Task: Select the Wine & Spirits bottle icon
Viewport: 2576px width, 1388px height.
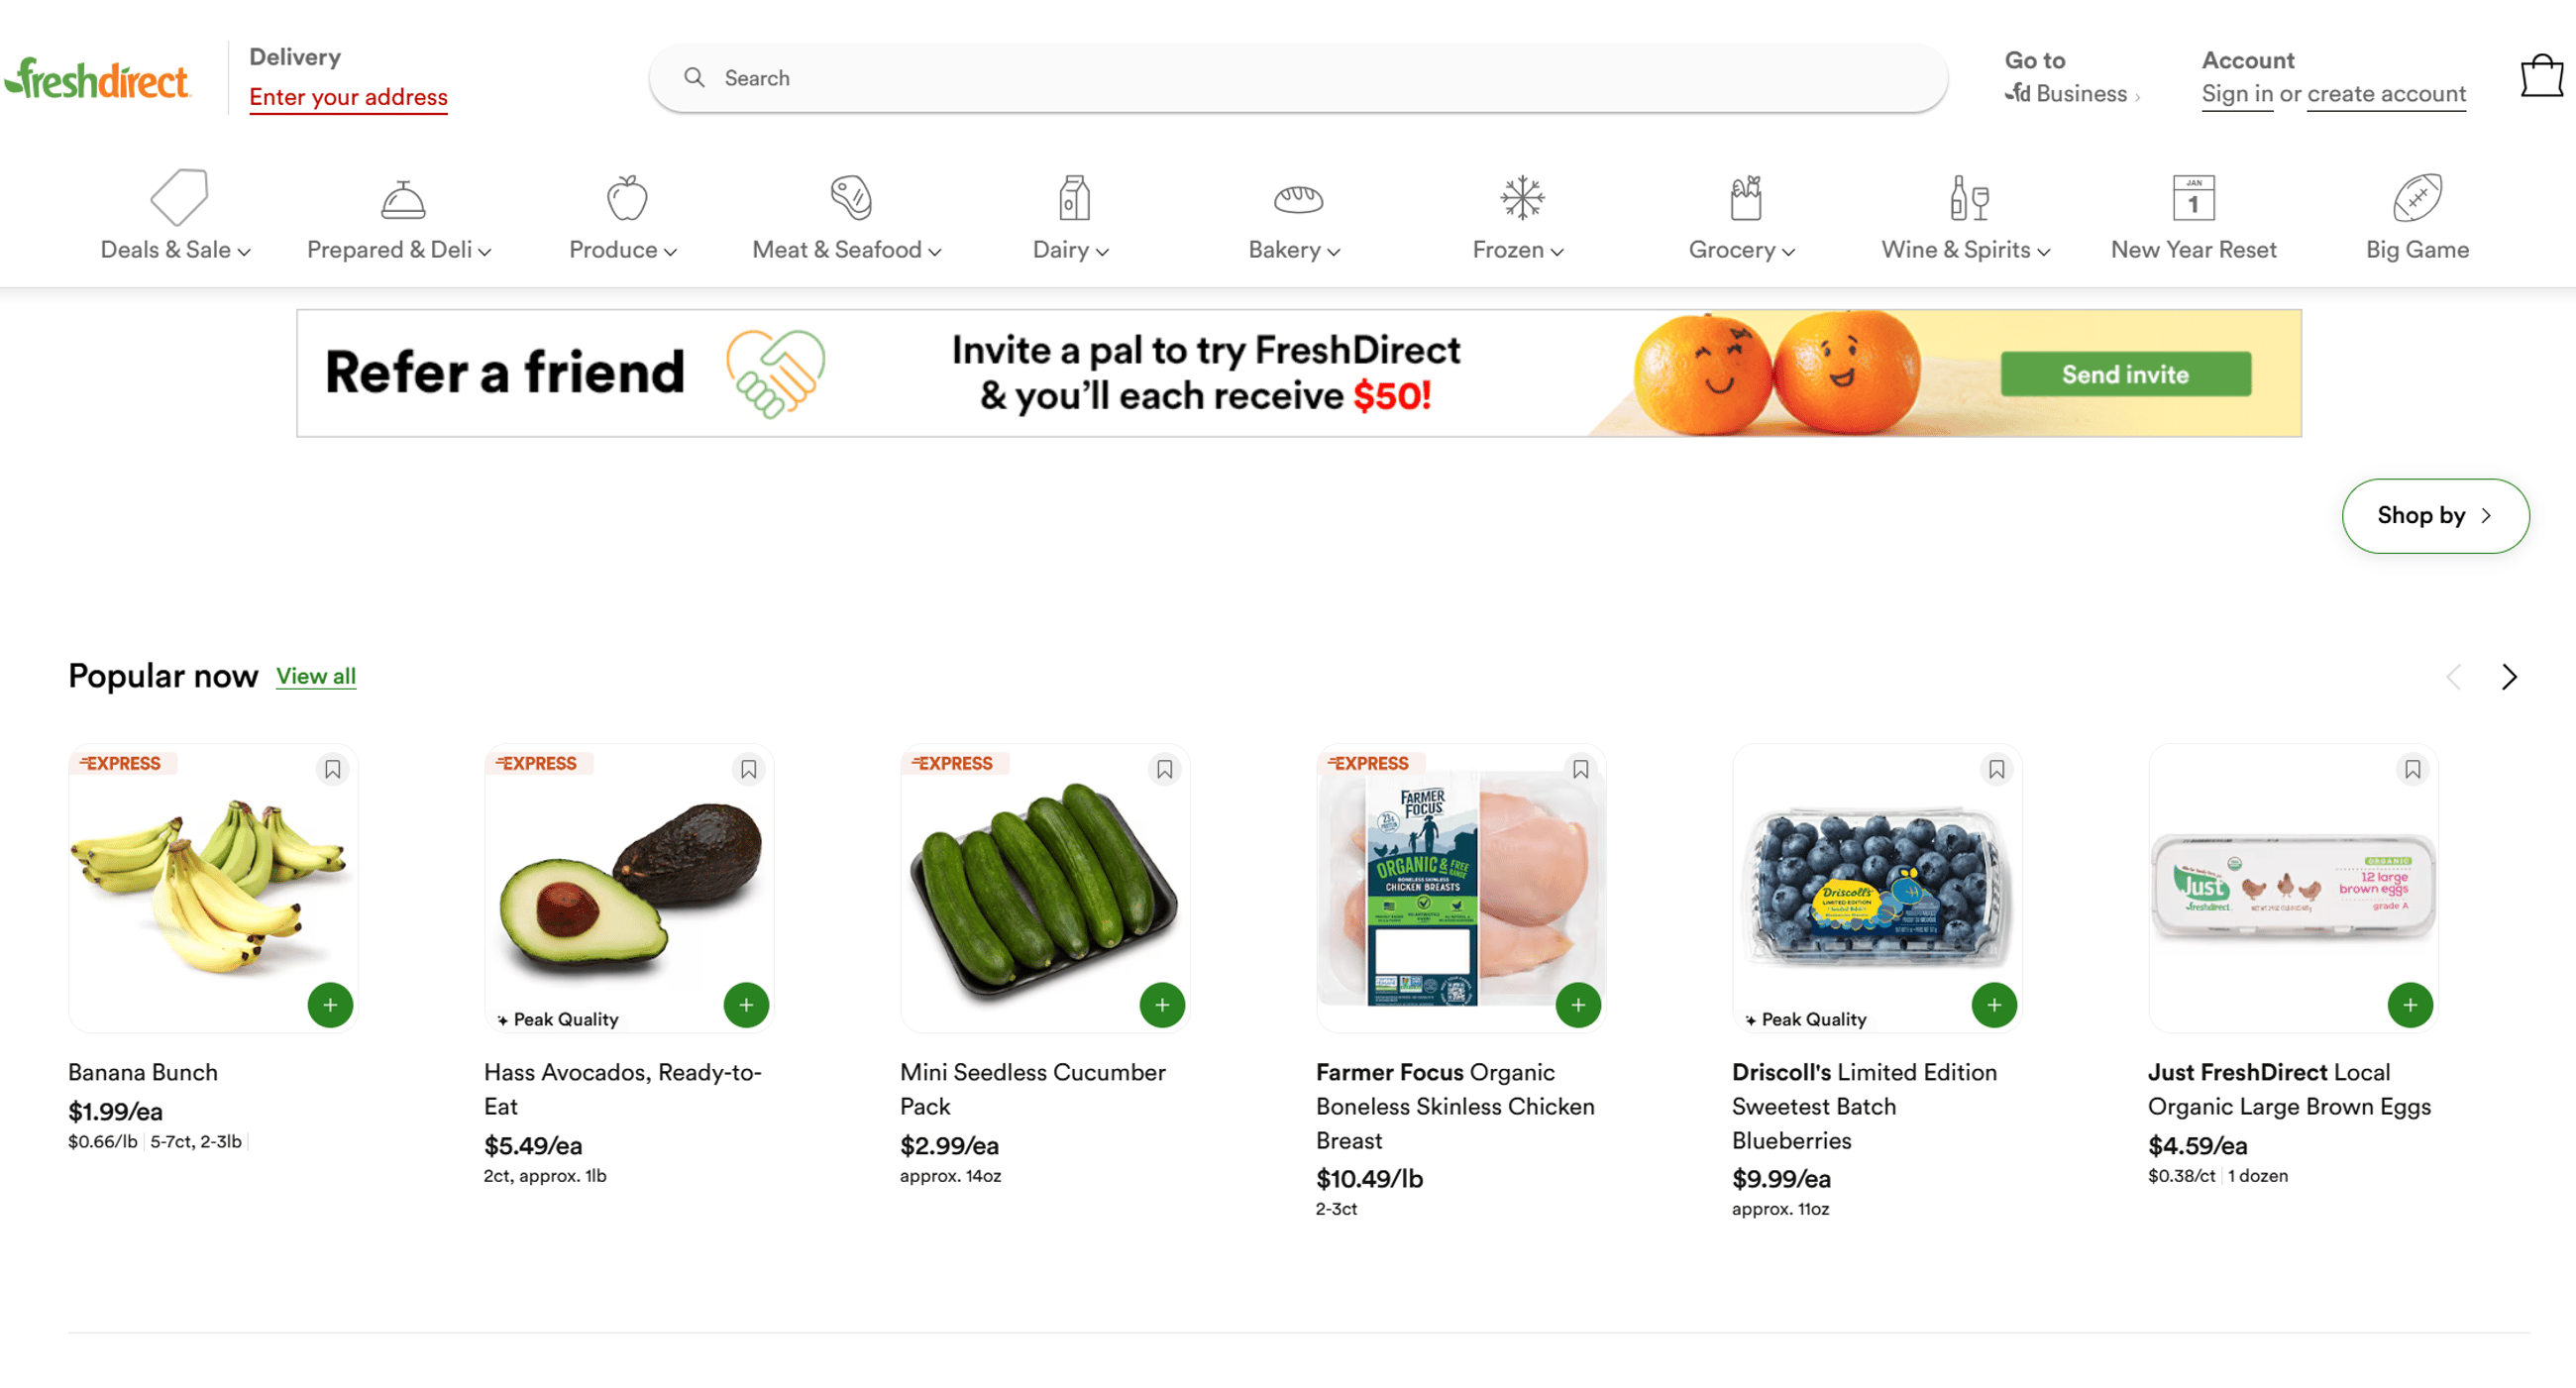Action: coord(1966,200)
